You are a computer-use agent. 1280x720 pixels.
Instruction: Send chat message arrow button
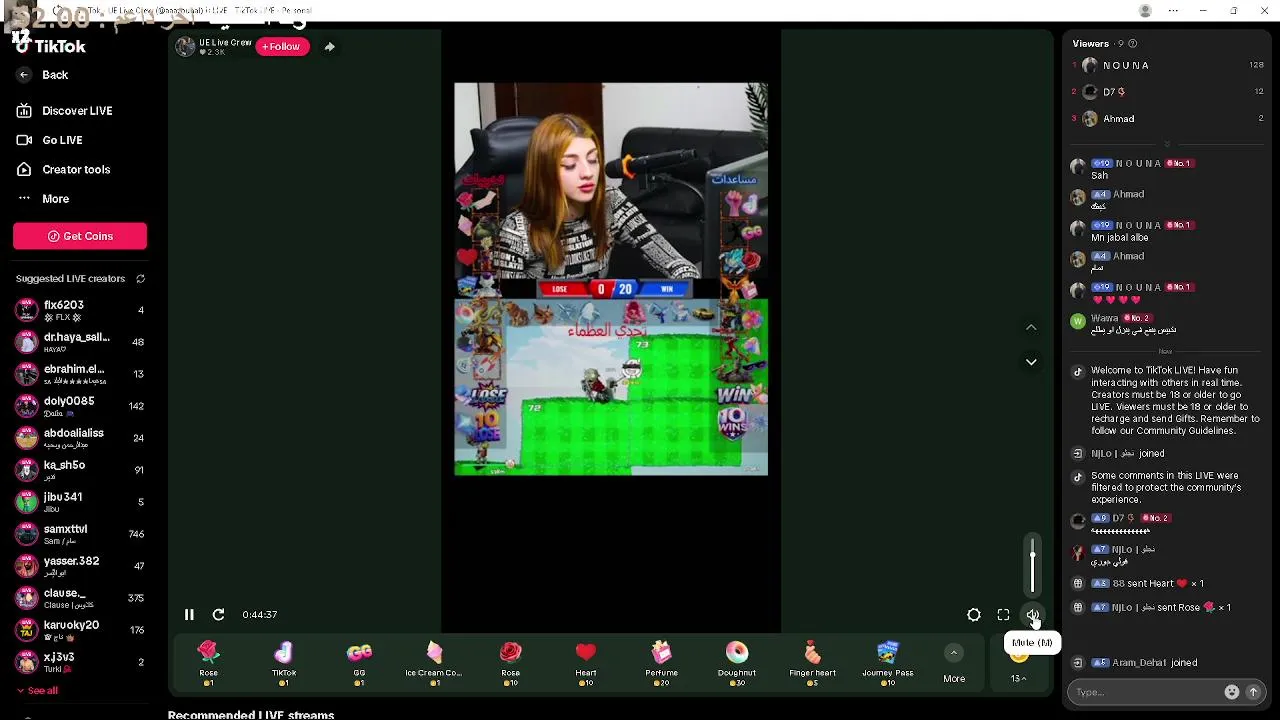(1253, 692)
